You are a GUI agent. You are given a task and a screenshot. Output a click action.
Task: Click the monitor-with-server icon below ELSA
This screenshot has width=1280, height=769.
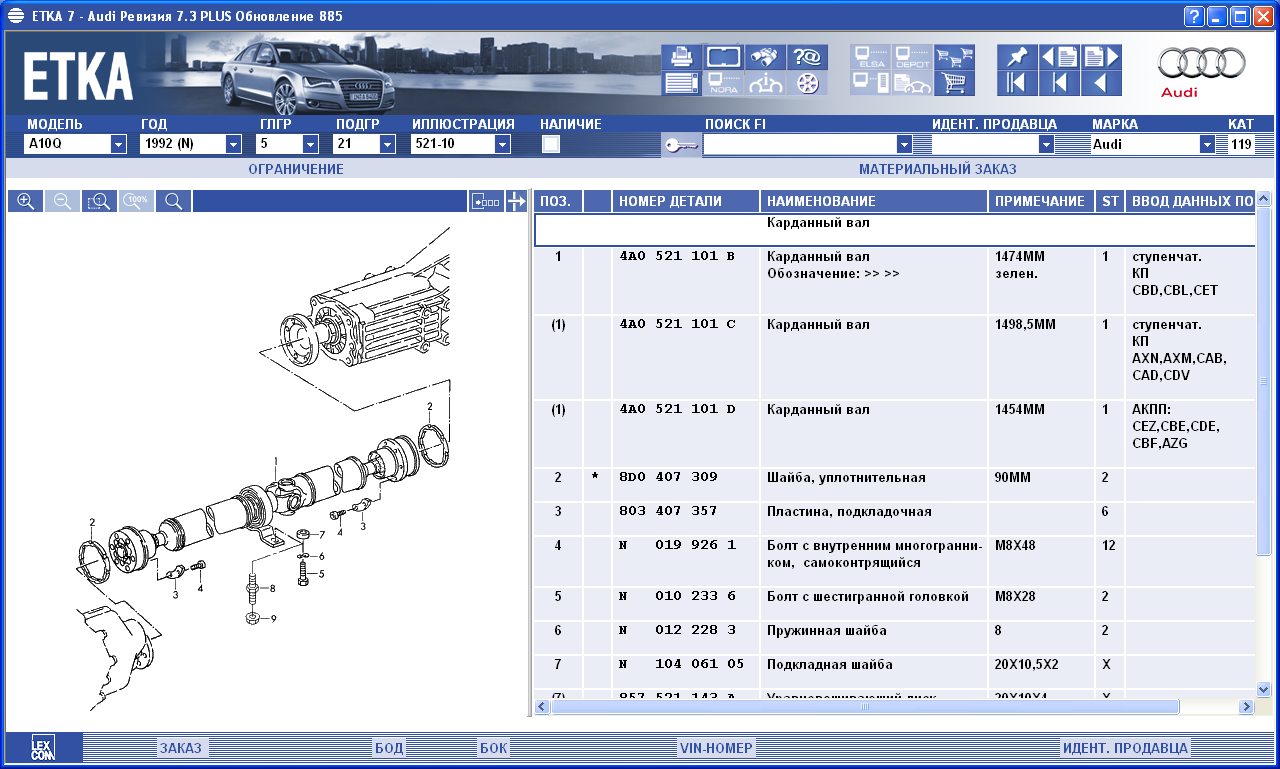click(870, 83)
